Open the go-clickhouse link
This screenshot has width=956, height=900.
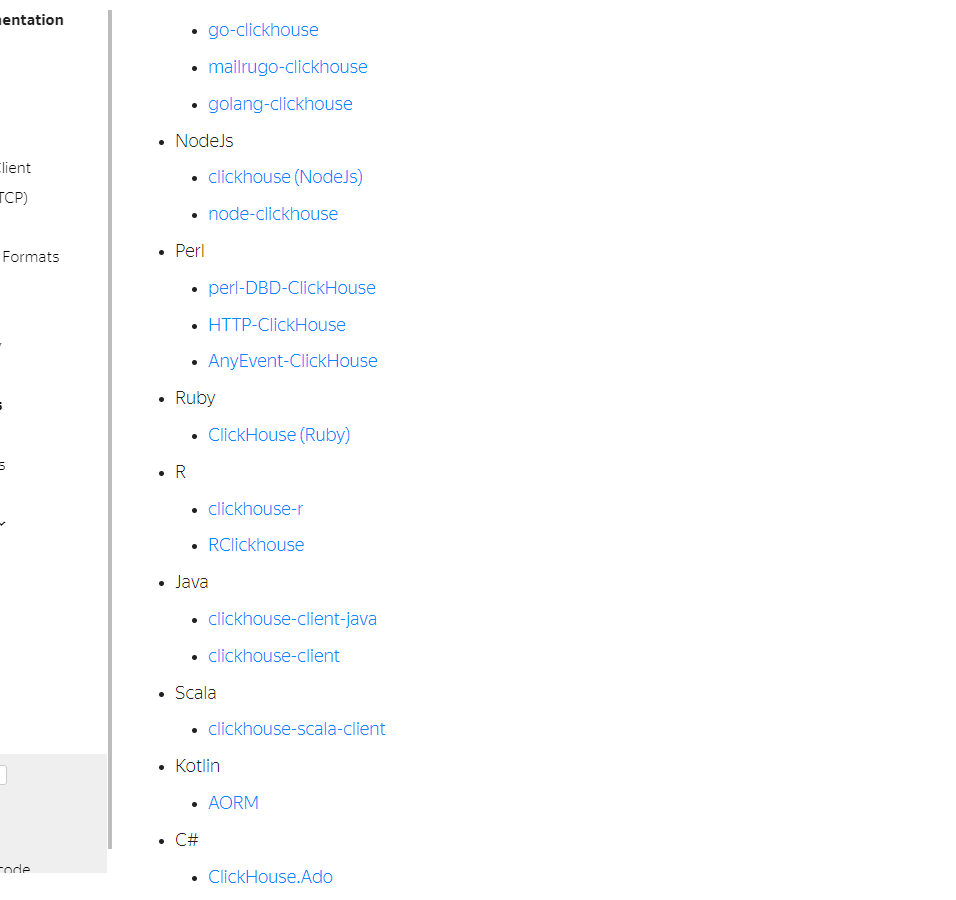[x=263, y=30]
